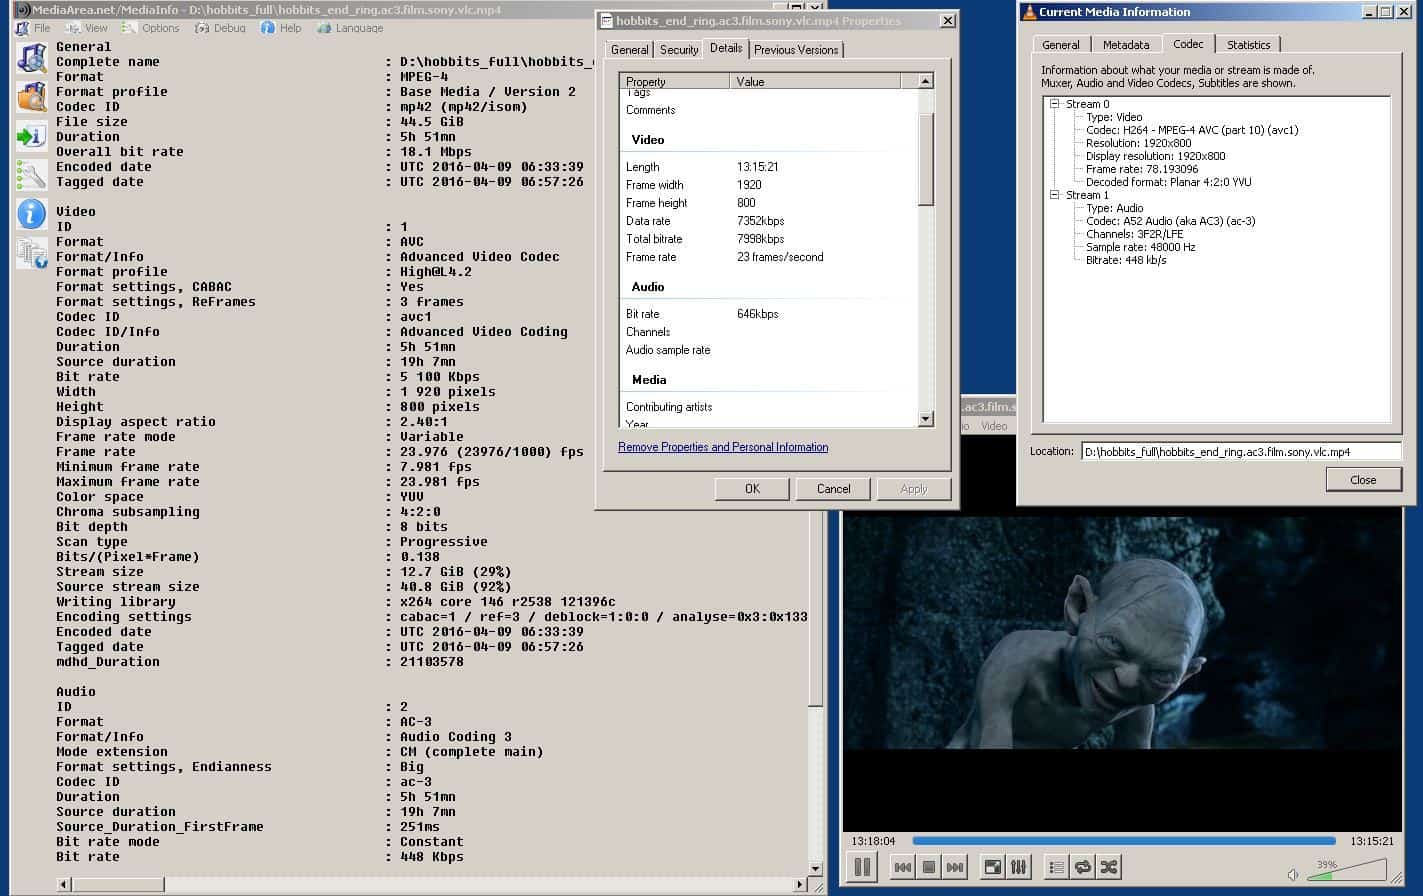This screenshot has width=1423, height=896.
Task: Select Decoded format: Planar 4:2:0 YVU row
Action: [x=1168, y=182]
